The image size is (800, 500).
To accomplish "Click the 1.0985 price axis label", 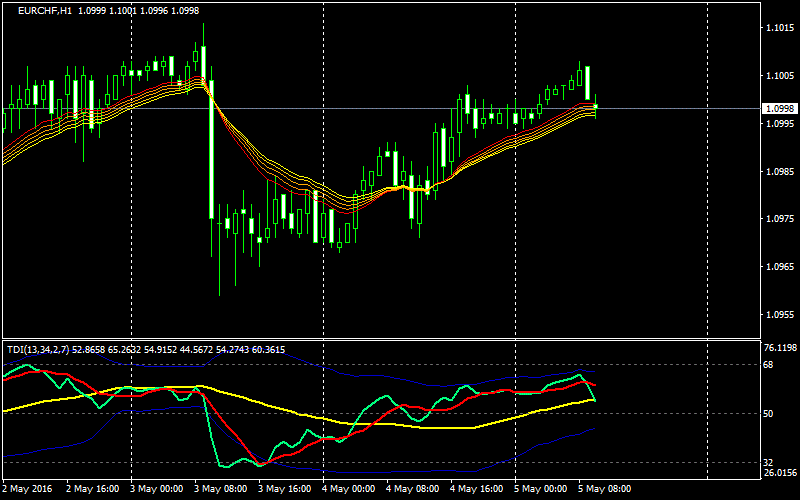I will coord(780,171).
